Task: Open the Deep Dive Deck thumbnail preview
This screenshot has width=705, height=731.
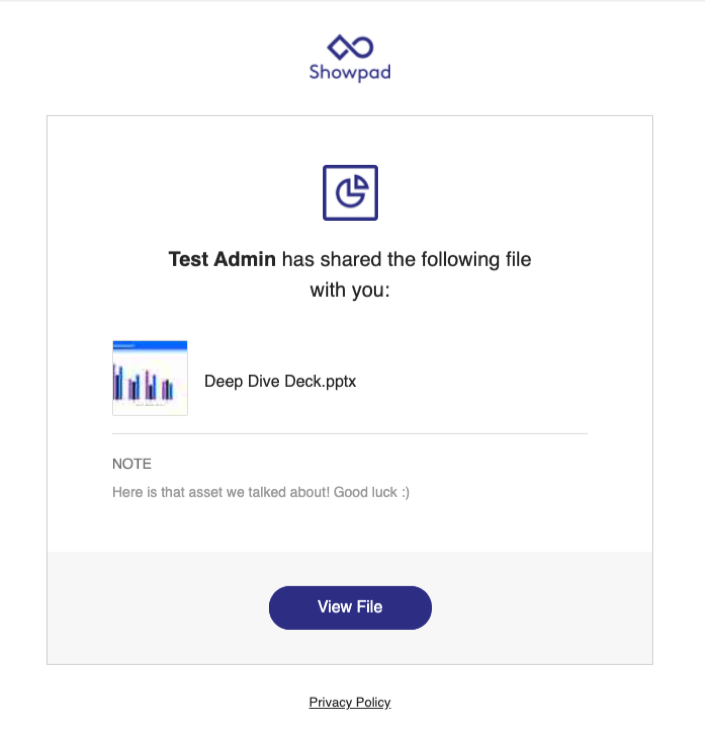Action: [150, 378]
